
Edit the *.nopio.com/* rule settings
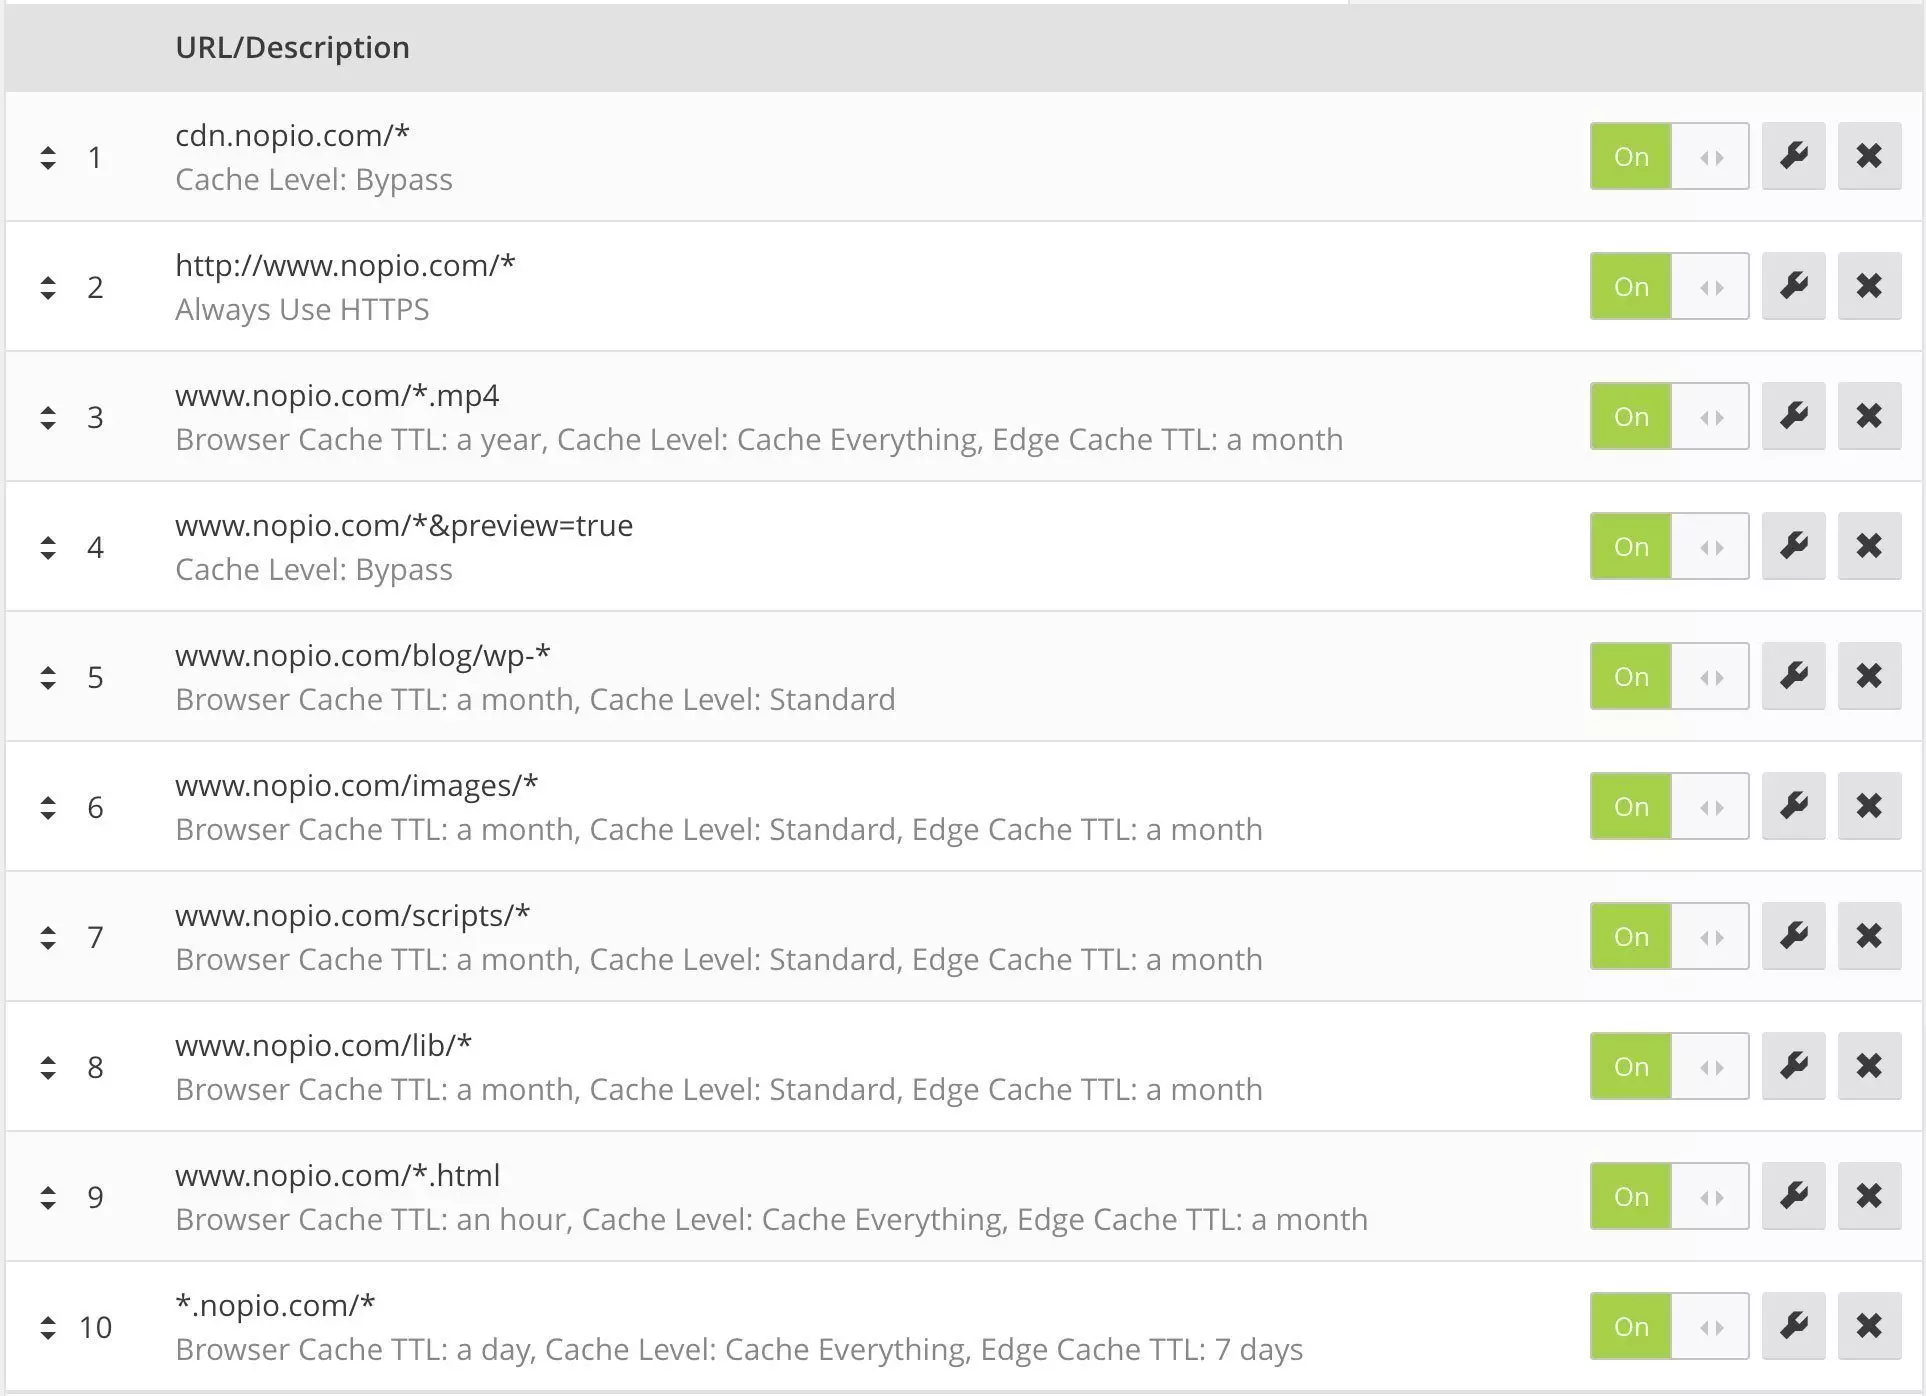coord(1794,1326)
